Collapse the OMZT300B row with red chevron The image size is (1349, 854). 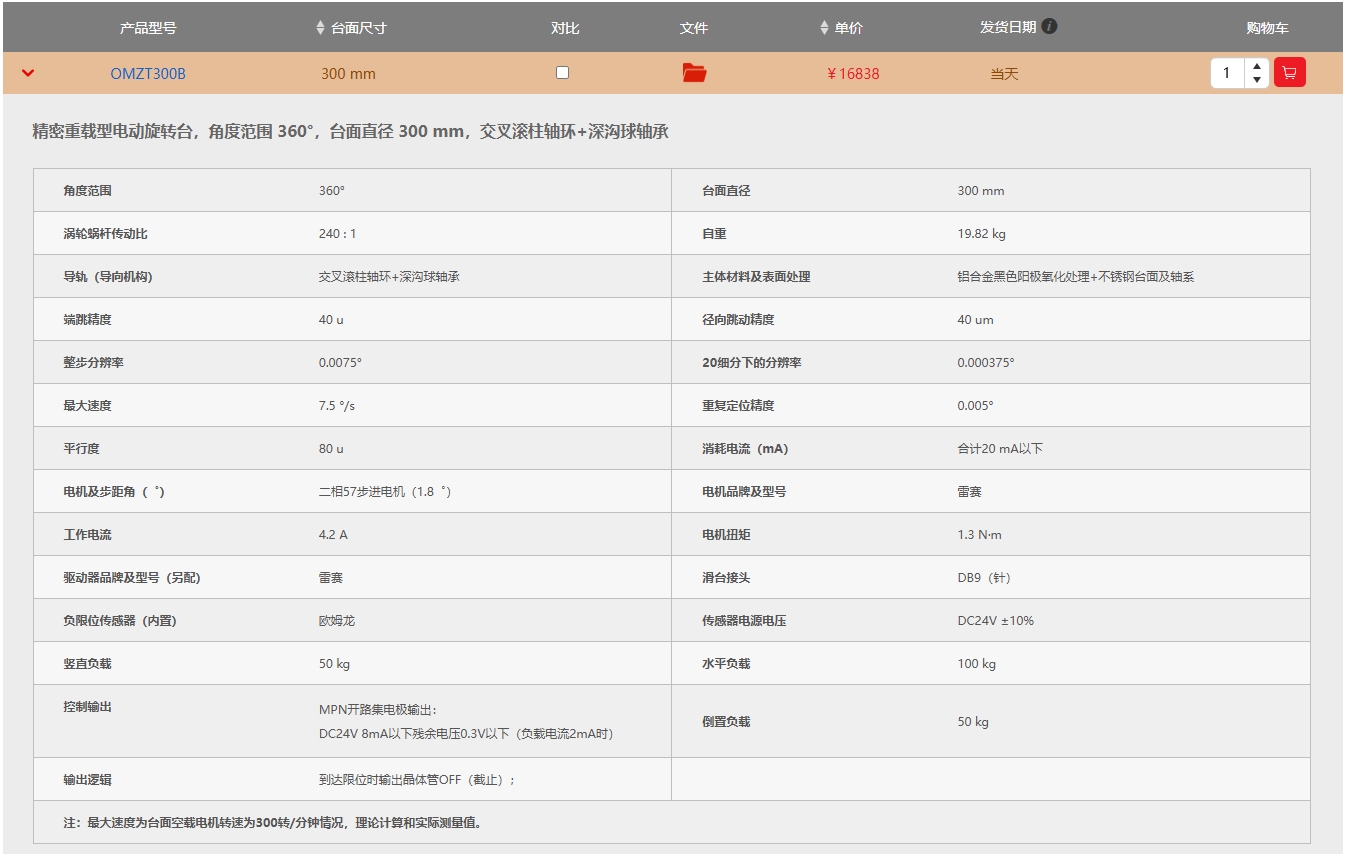(28, 73)
